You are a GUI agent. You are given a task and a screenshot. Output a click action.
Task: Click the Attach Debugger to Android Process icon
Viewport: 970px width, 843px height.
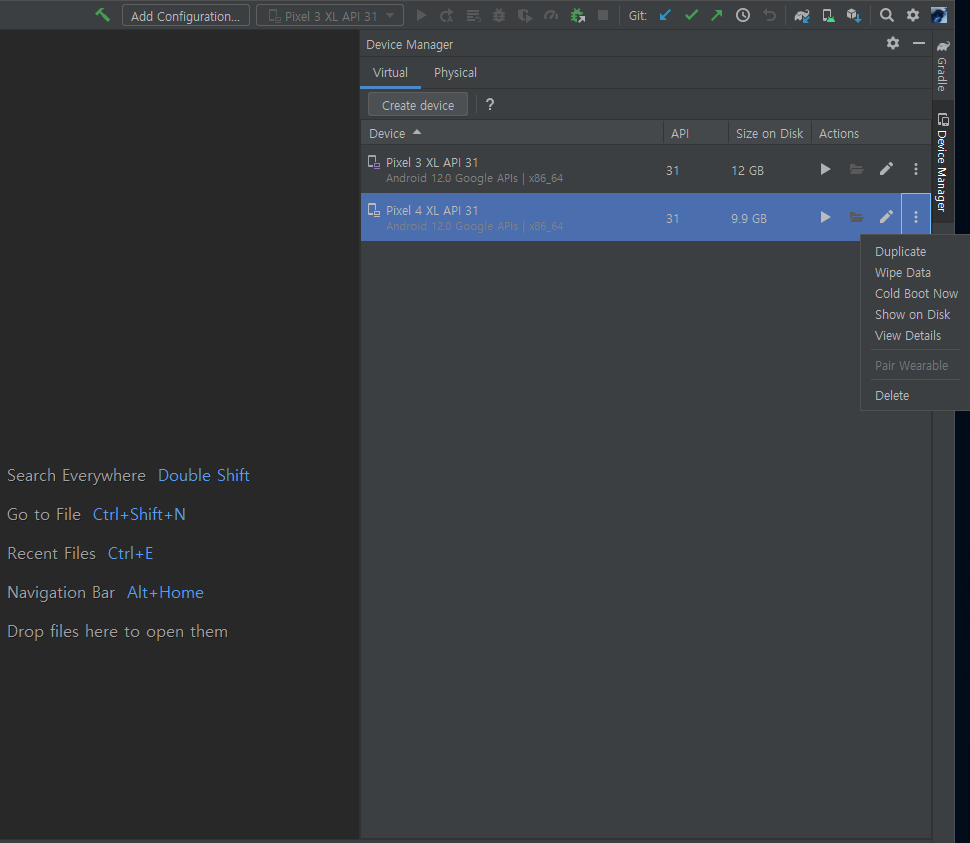[578, 15]
